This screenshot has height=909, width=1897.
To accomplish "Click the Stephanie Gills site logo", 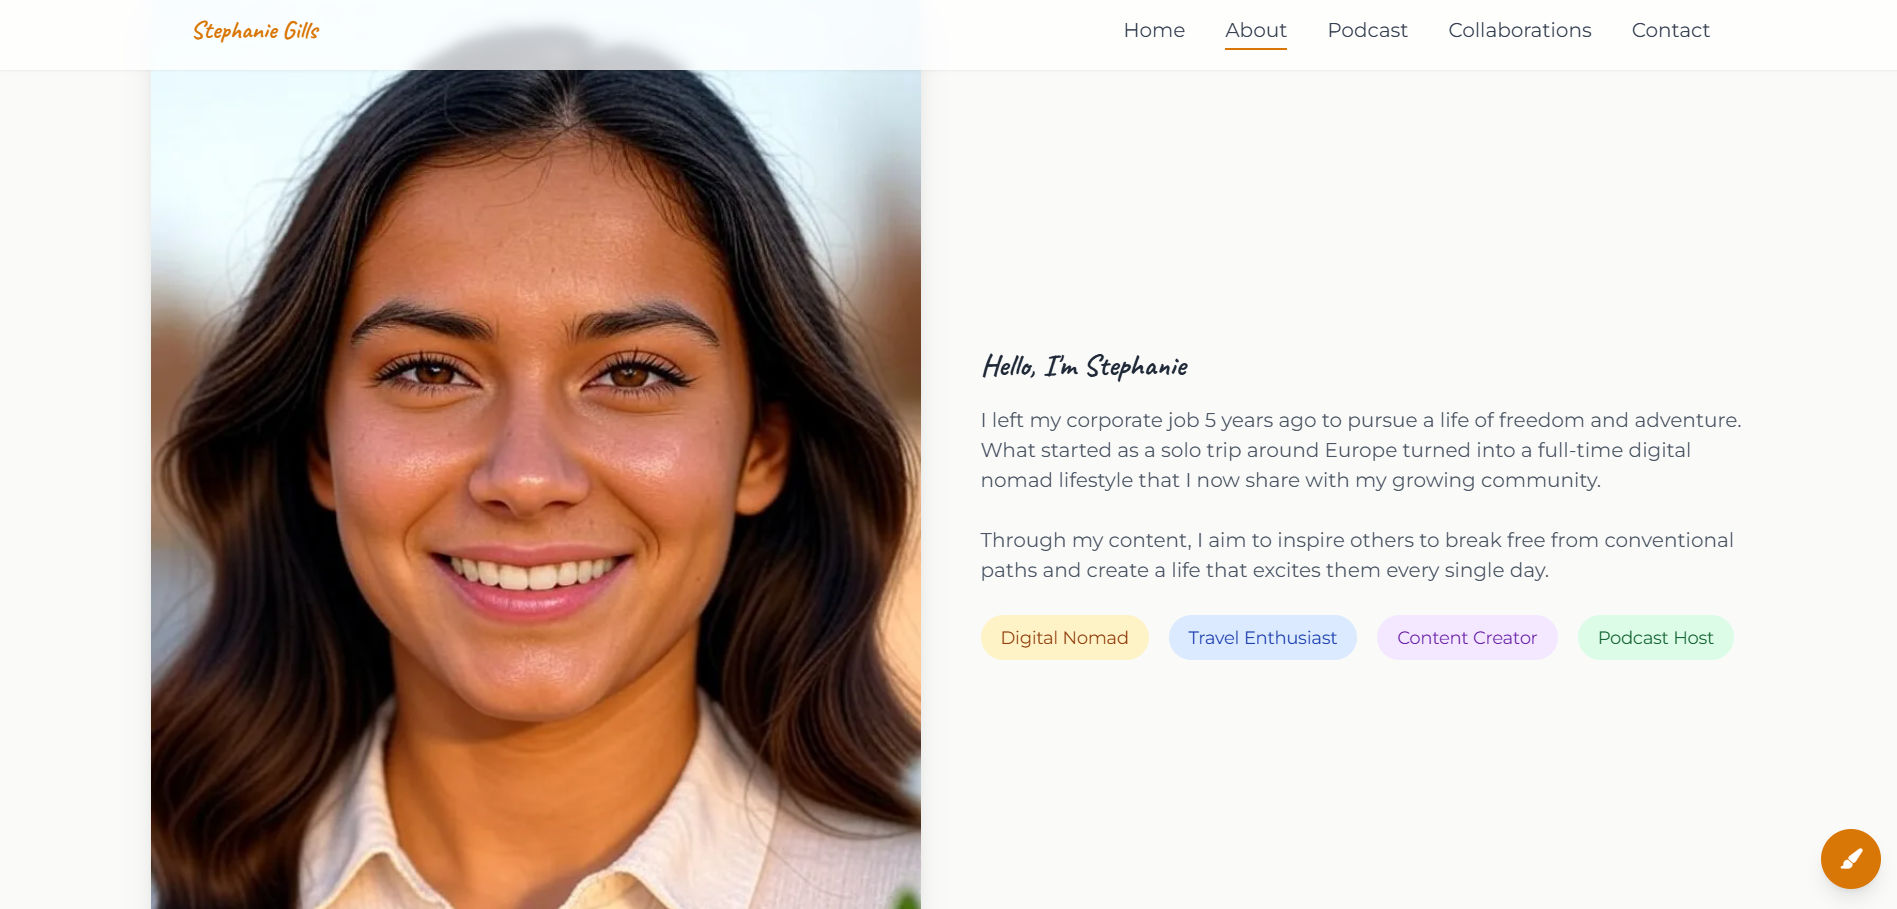I will 256,31.
